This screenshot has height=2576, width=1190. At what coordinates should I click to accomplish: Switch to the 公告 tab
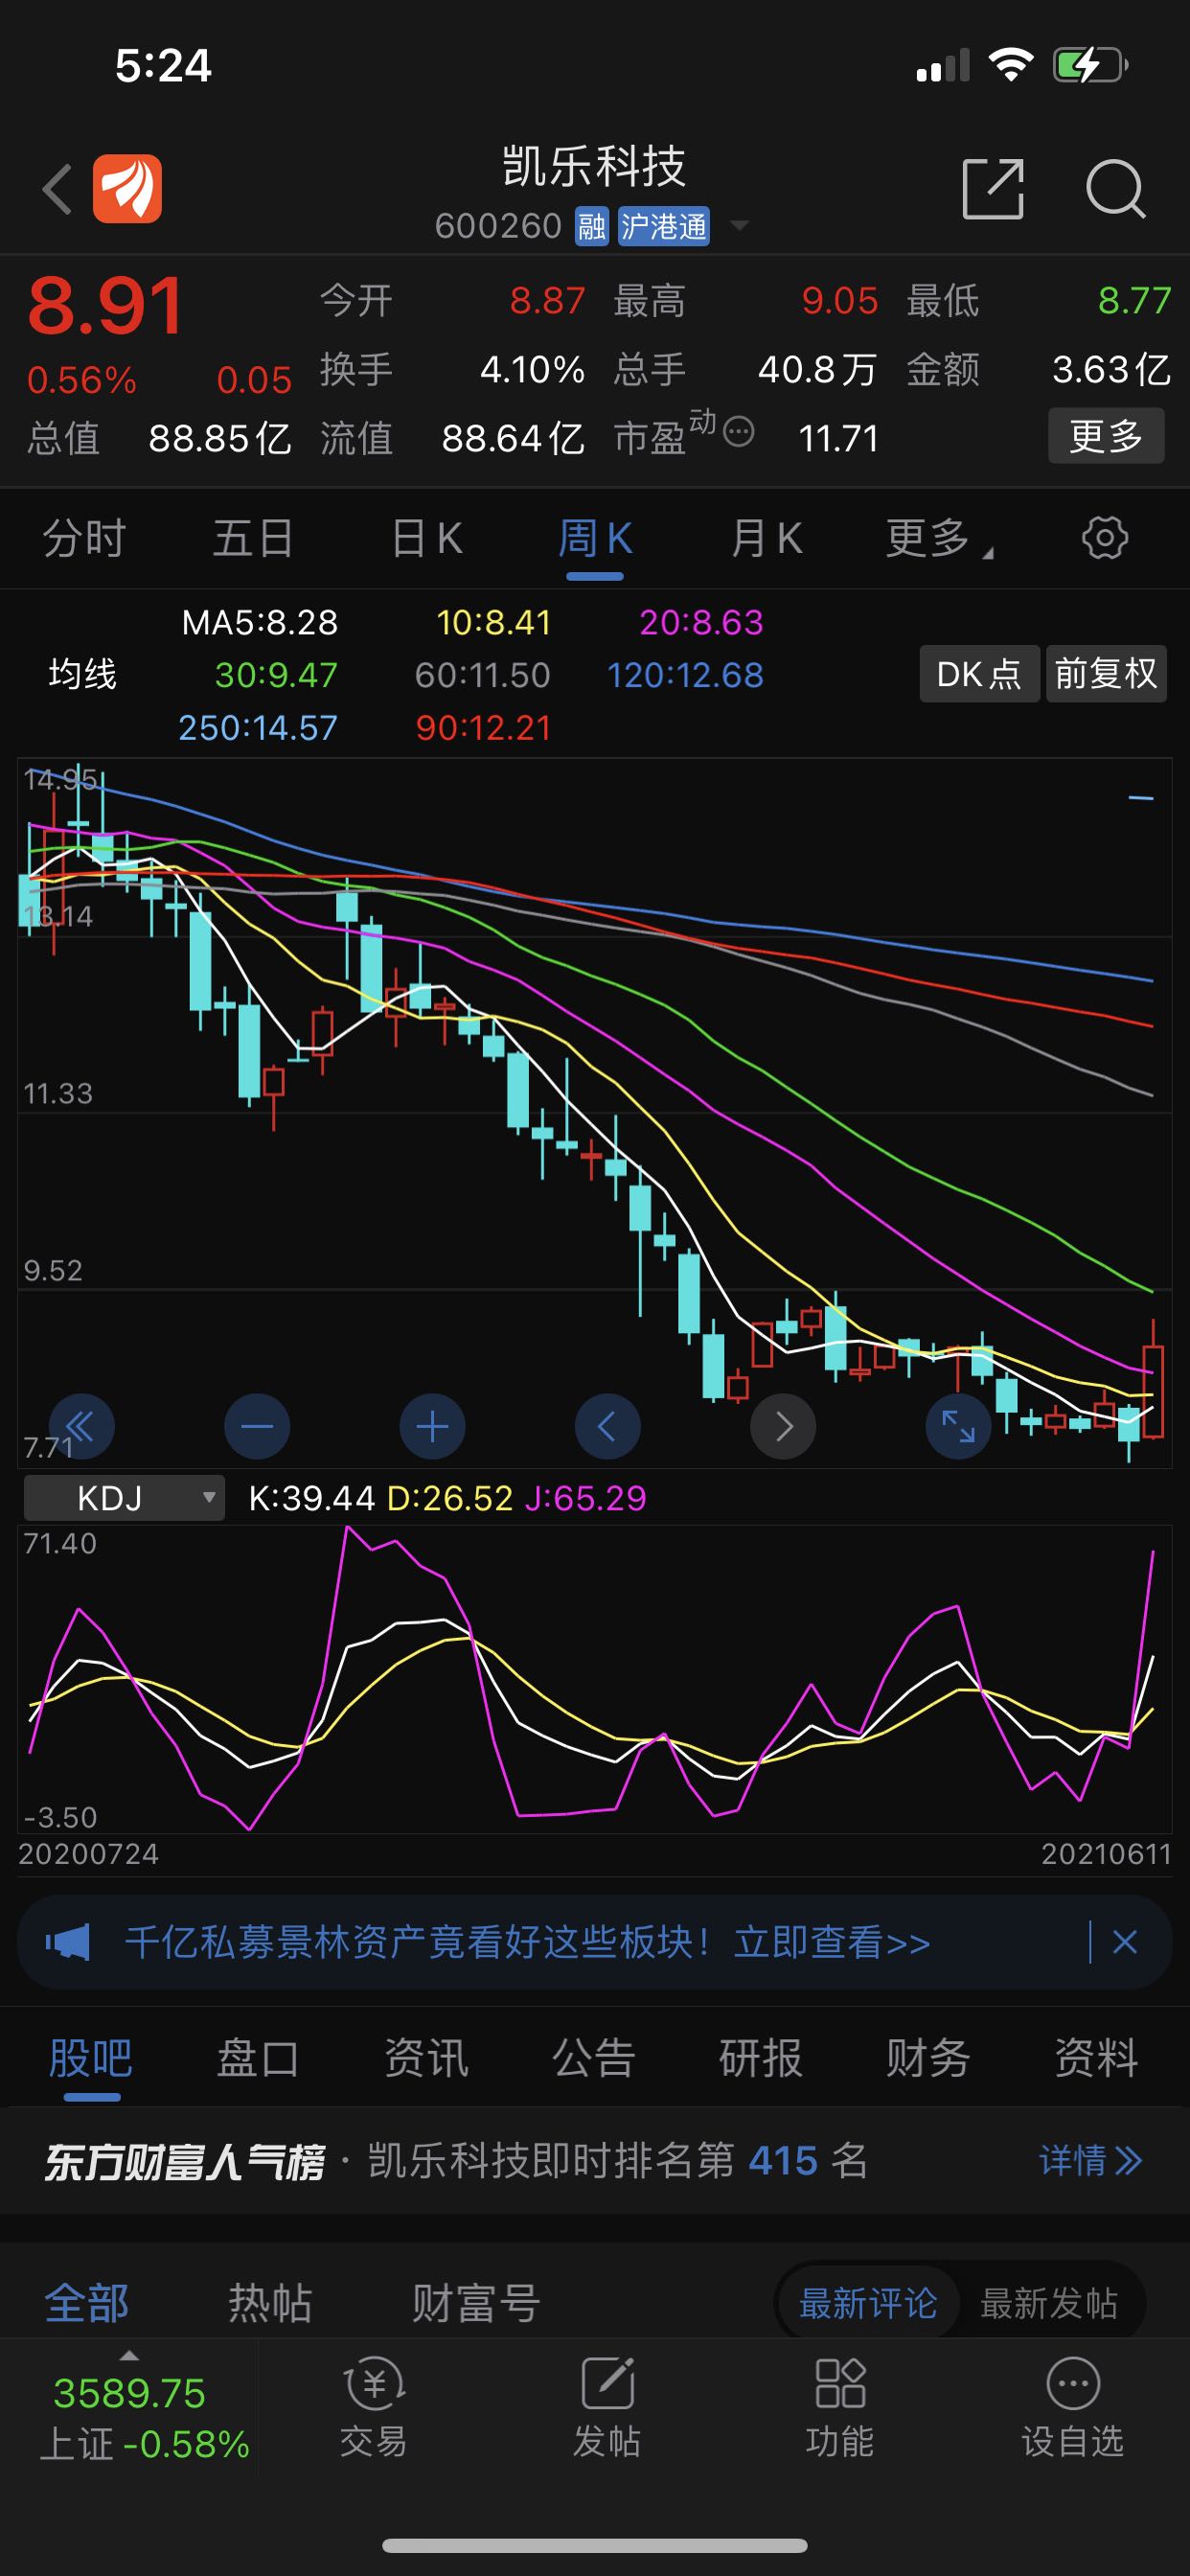coord(594,2058)
